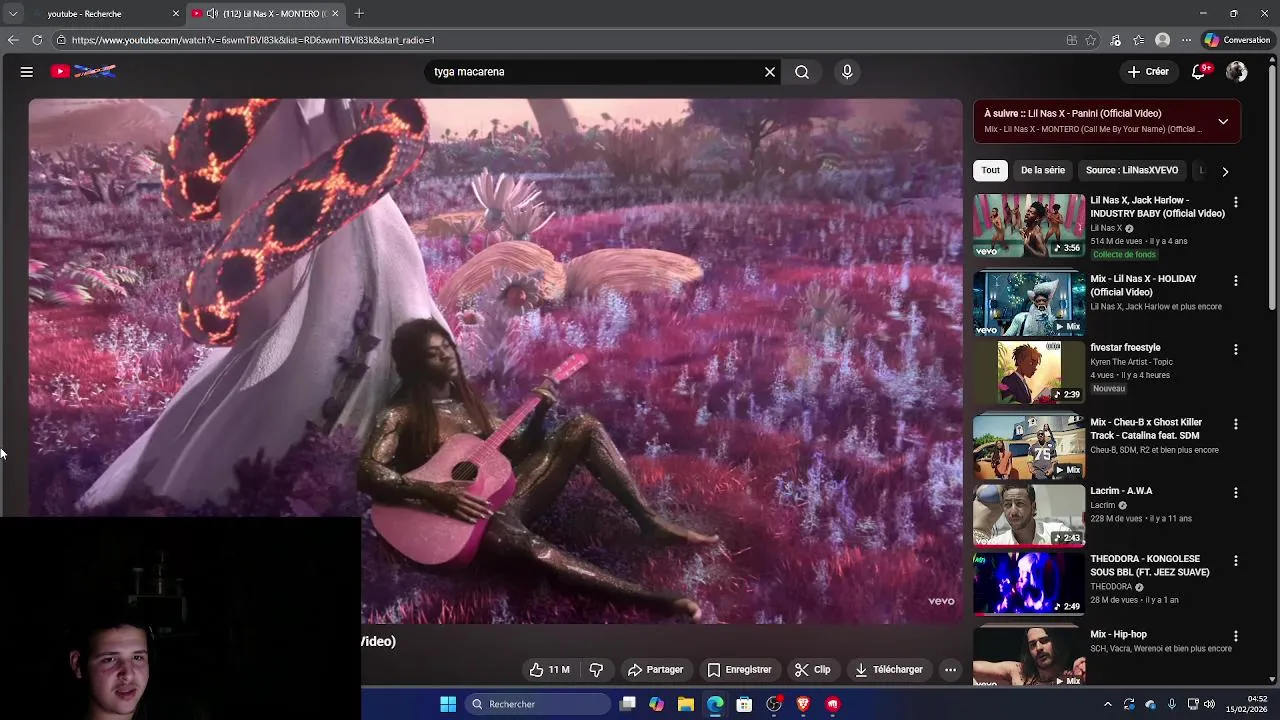Open the tab actions dropdown at top-left

coord(13,13)
